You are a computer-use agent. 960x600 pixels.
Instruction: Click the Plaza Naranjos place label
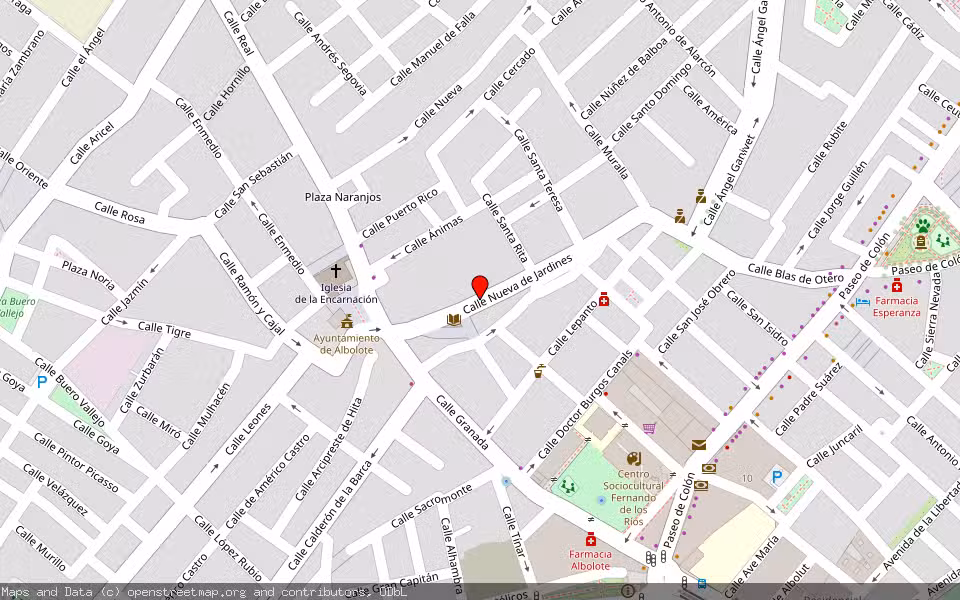point(343,197)
